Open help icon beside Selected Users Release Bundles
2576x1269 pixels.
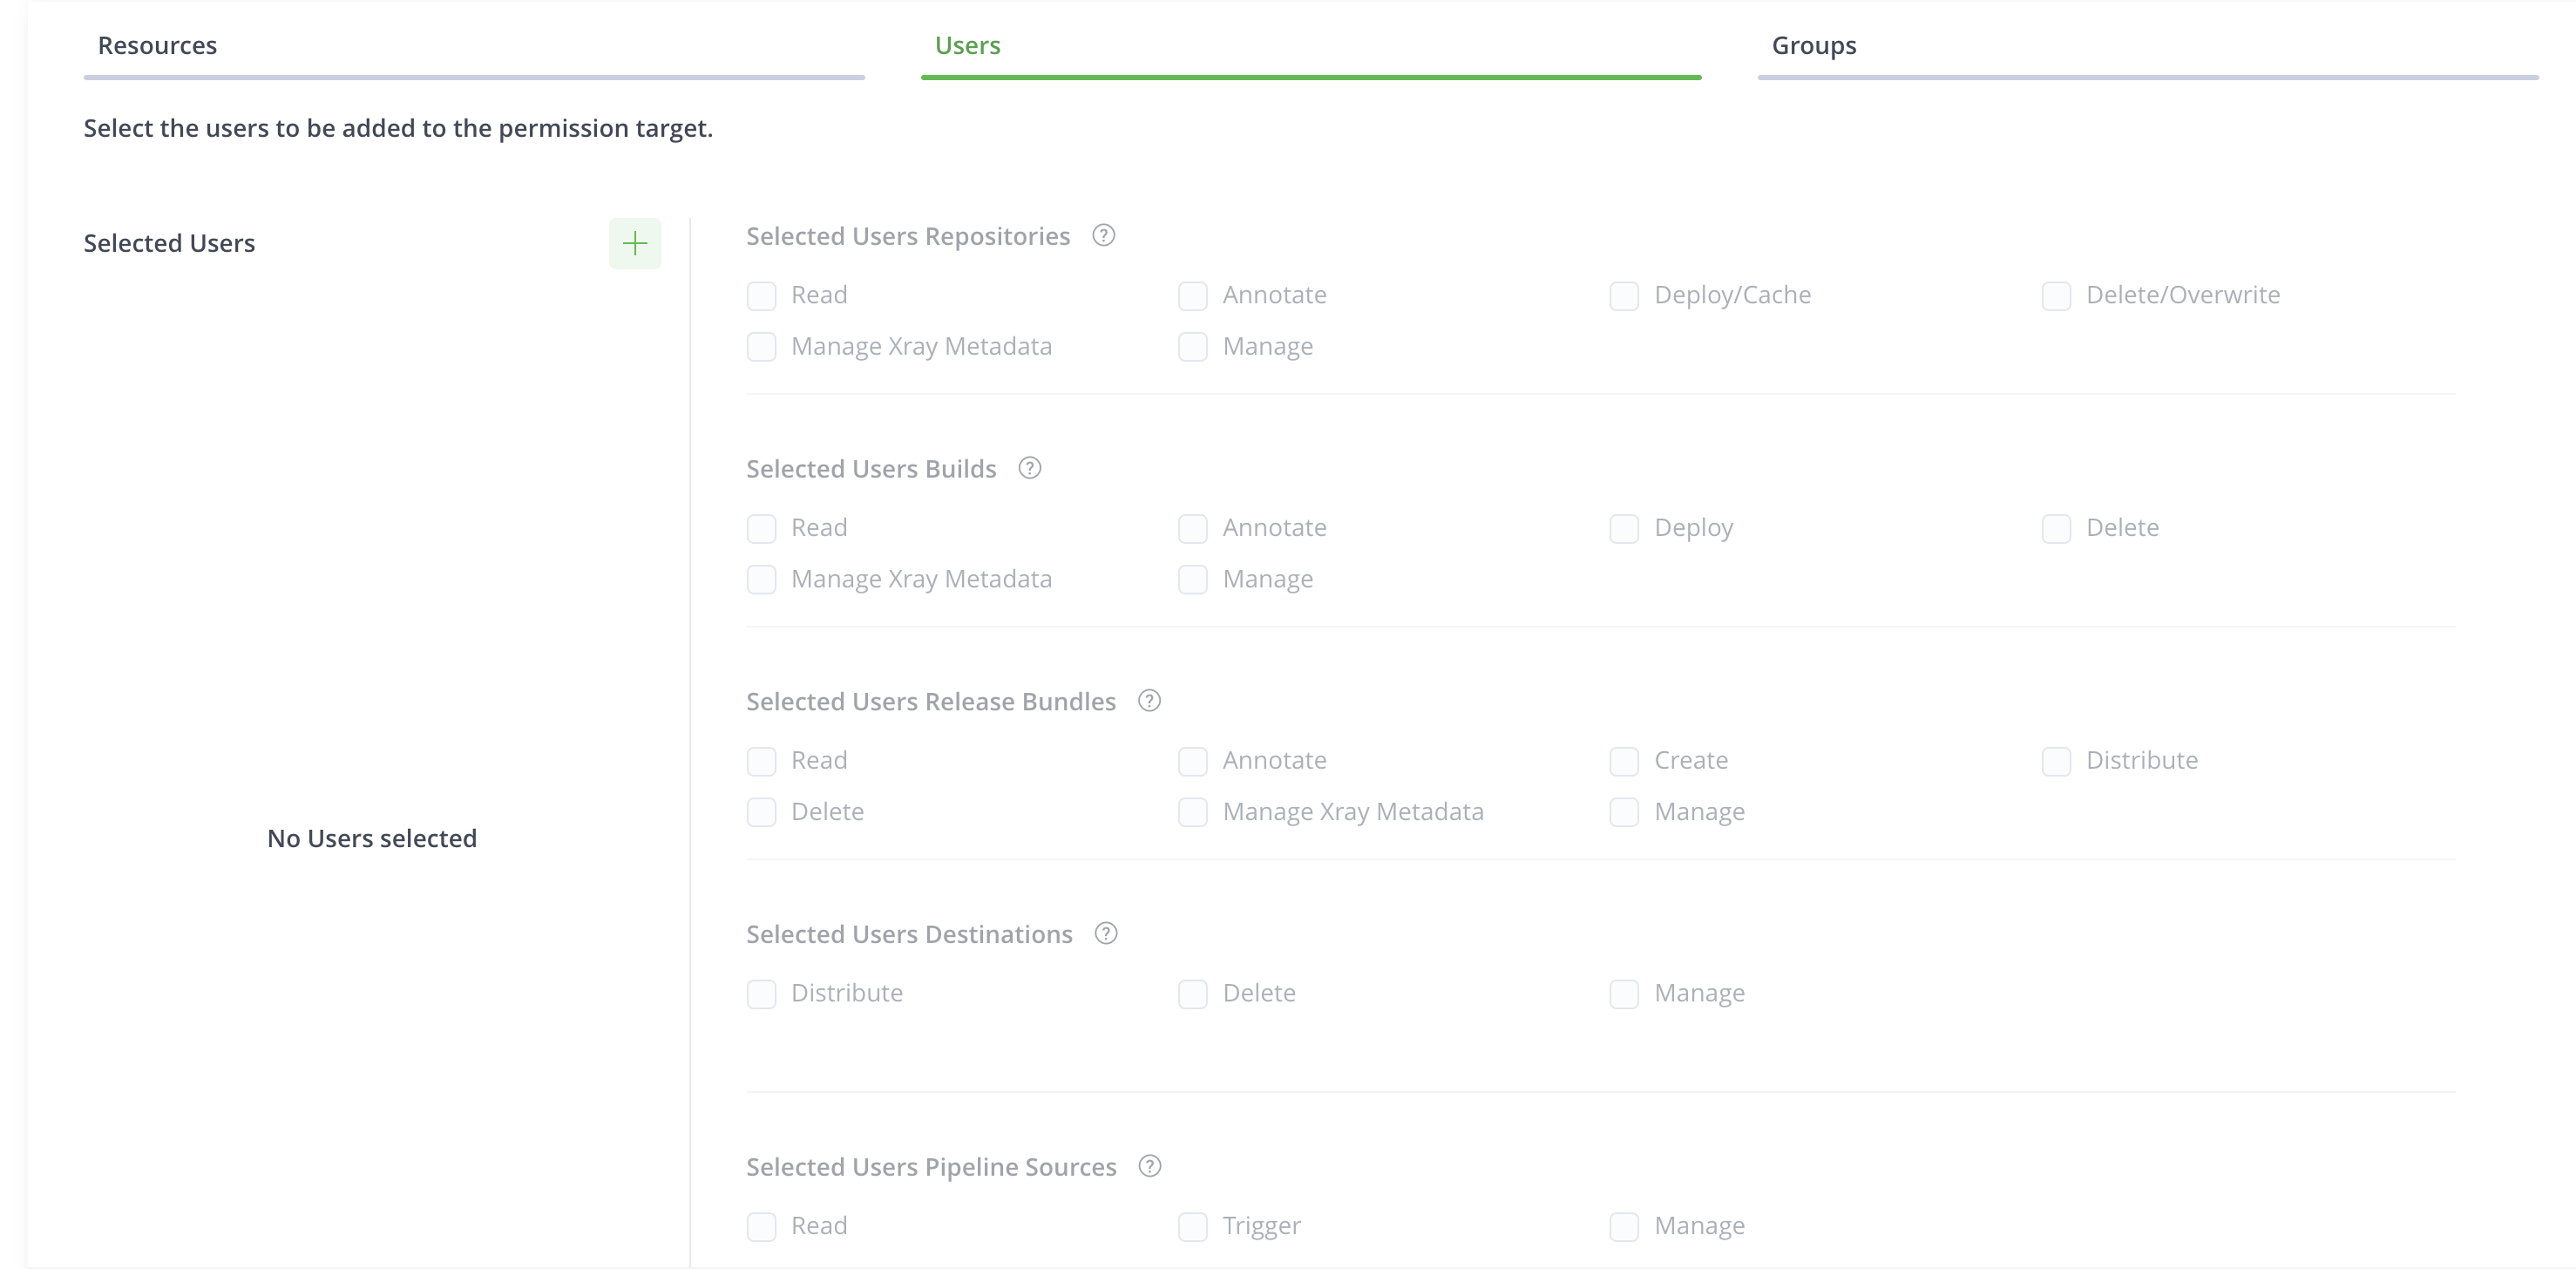(1149, 701)
